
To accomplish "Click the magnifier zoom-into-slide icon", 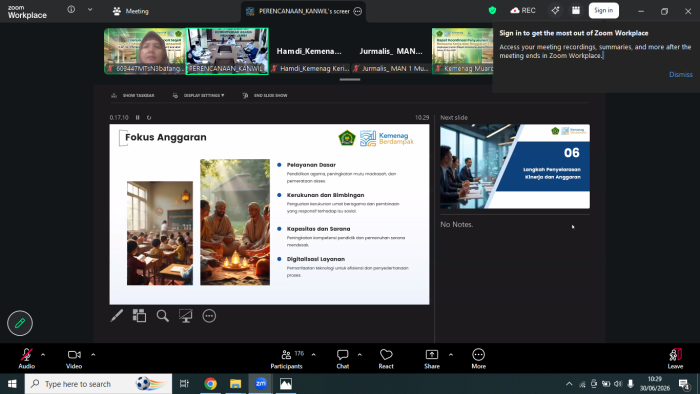I will click(162, 316).
